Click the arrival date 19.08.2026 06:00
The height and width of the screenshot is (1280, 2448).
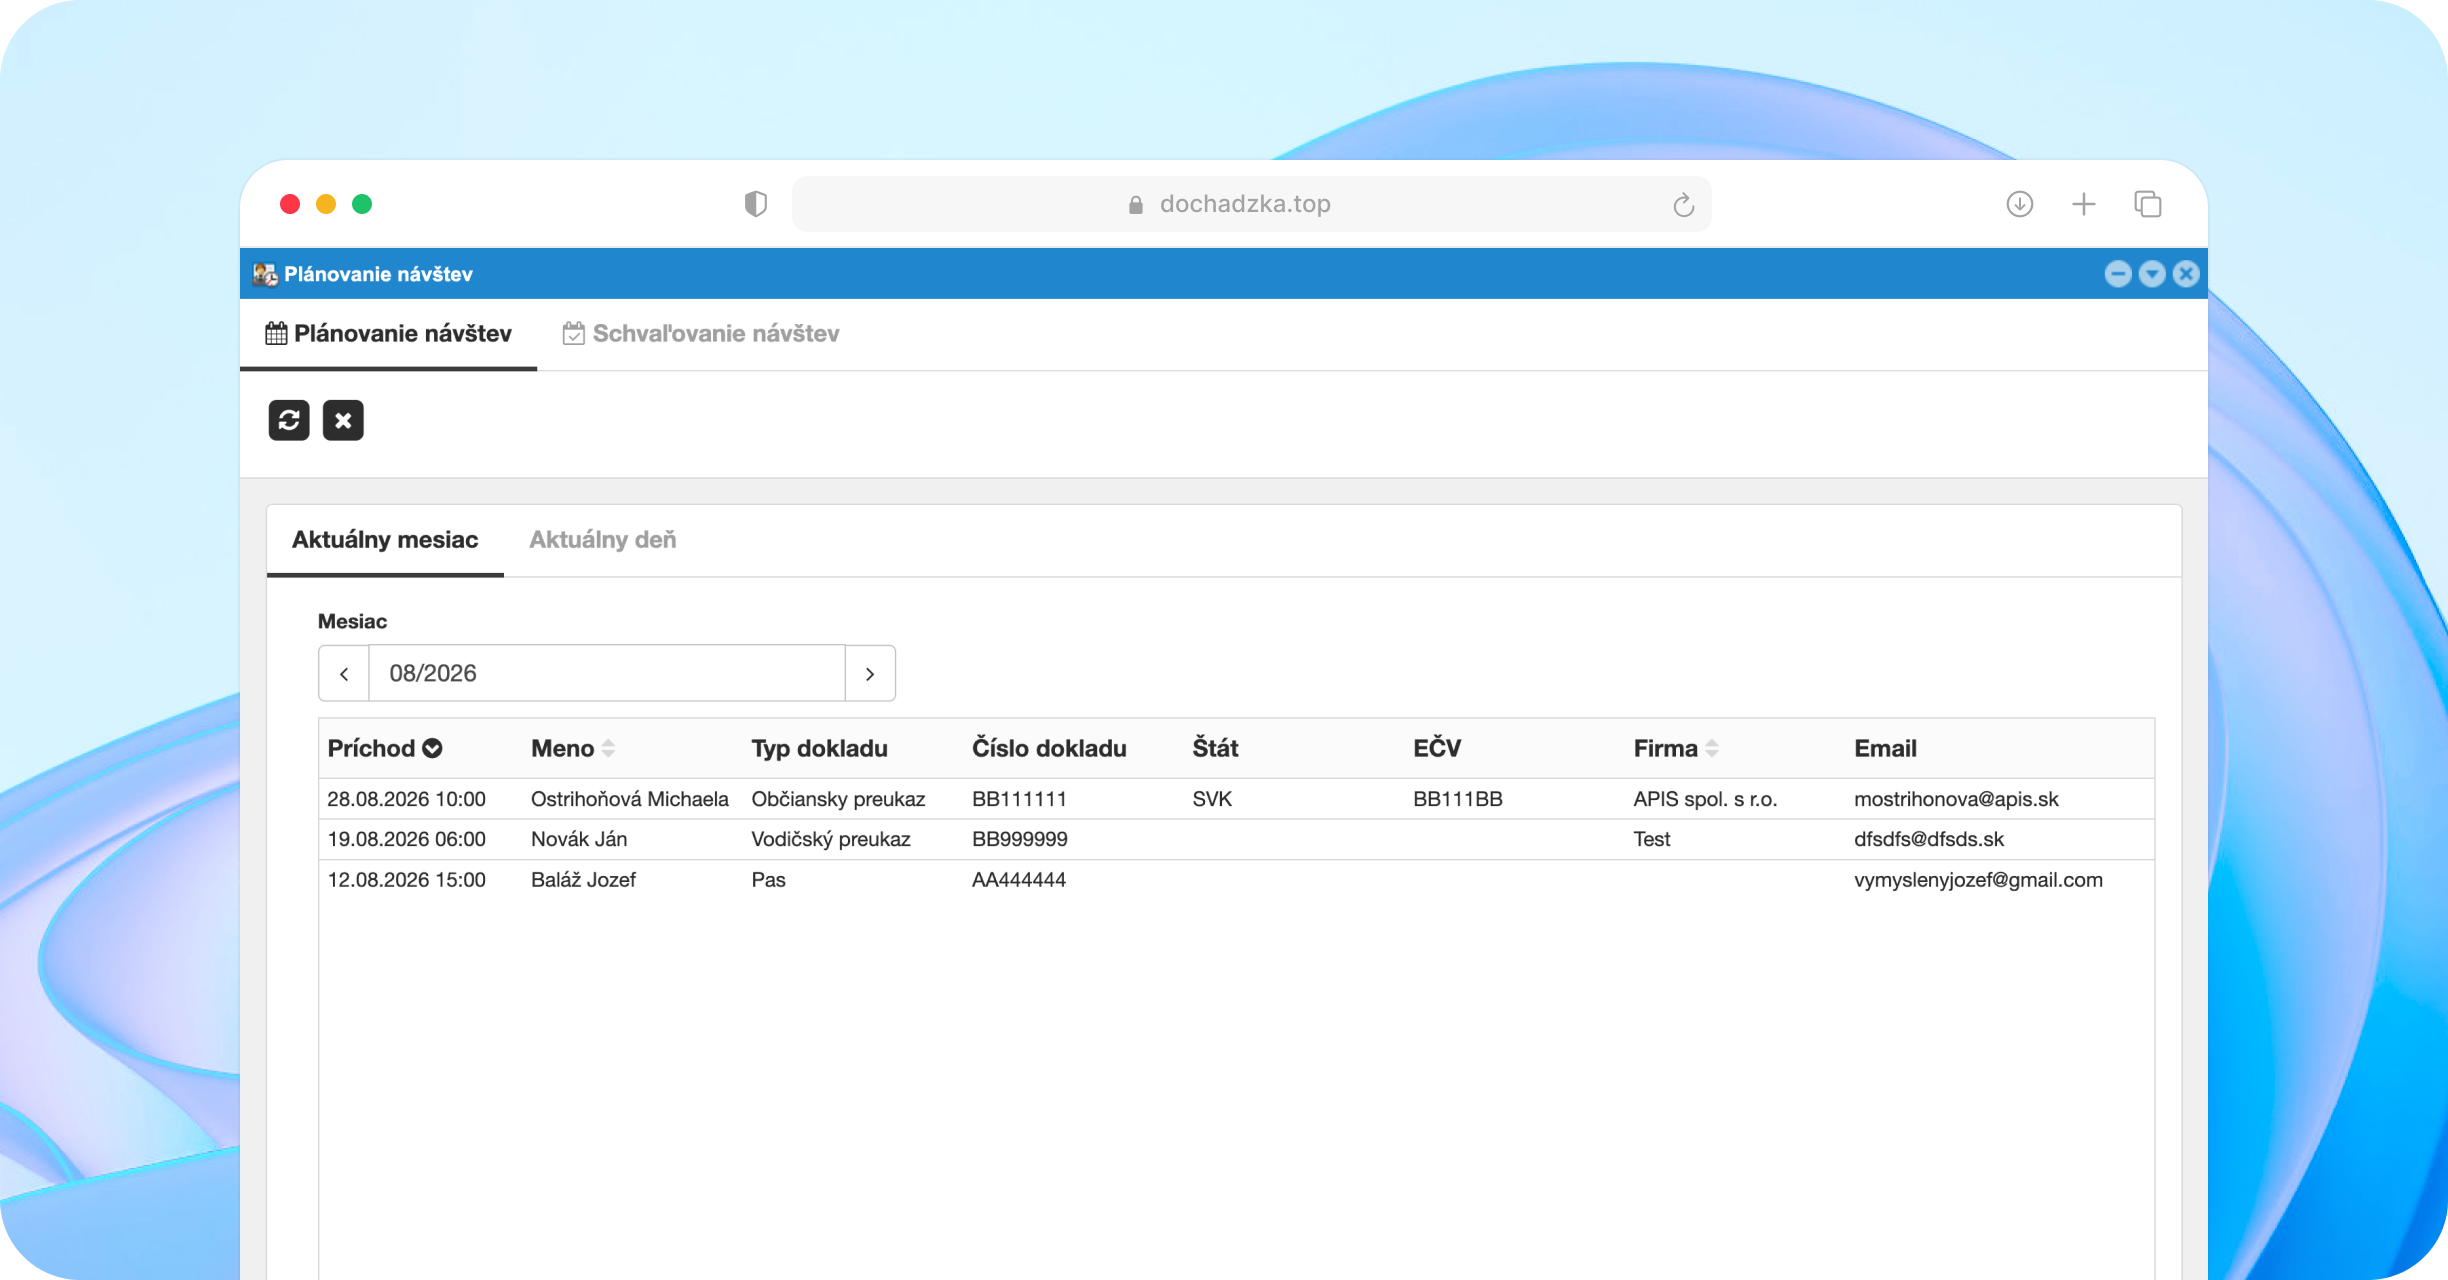point(407,839)
